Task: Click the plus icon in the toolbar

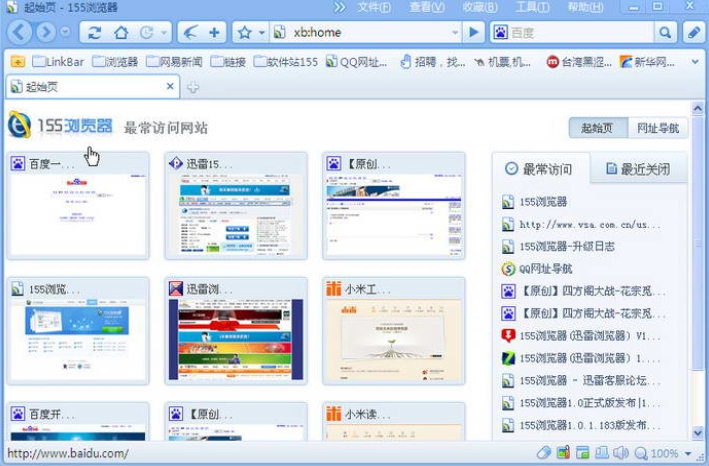Action: 214,33
